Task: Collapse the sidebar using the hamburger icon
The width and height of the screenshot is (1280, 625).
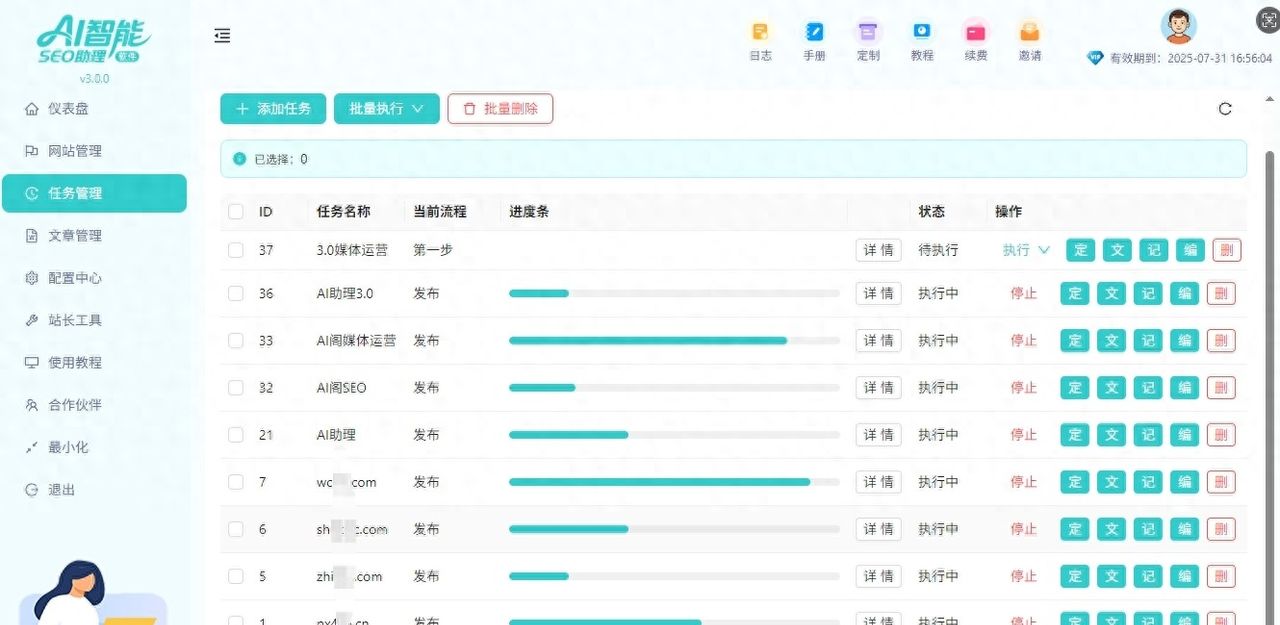Action: 222,35
